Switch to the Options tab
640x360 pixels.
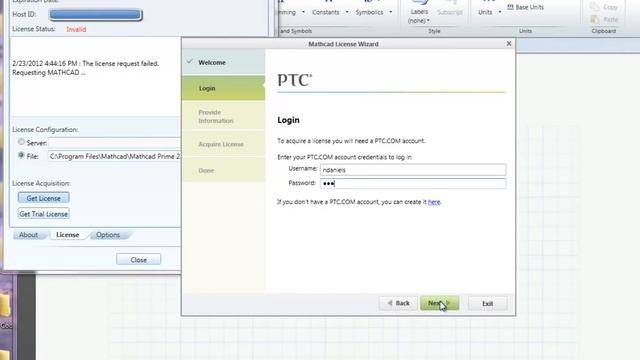click(108, 235)
